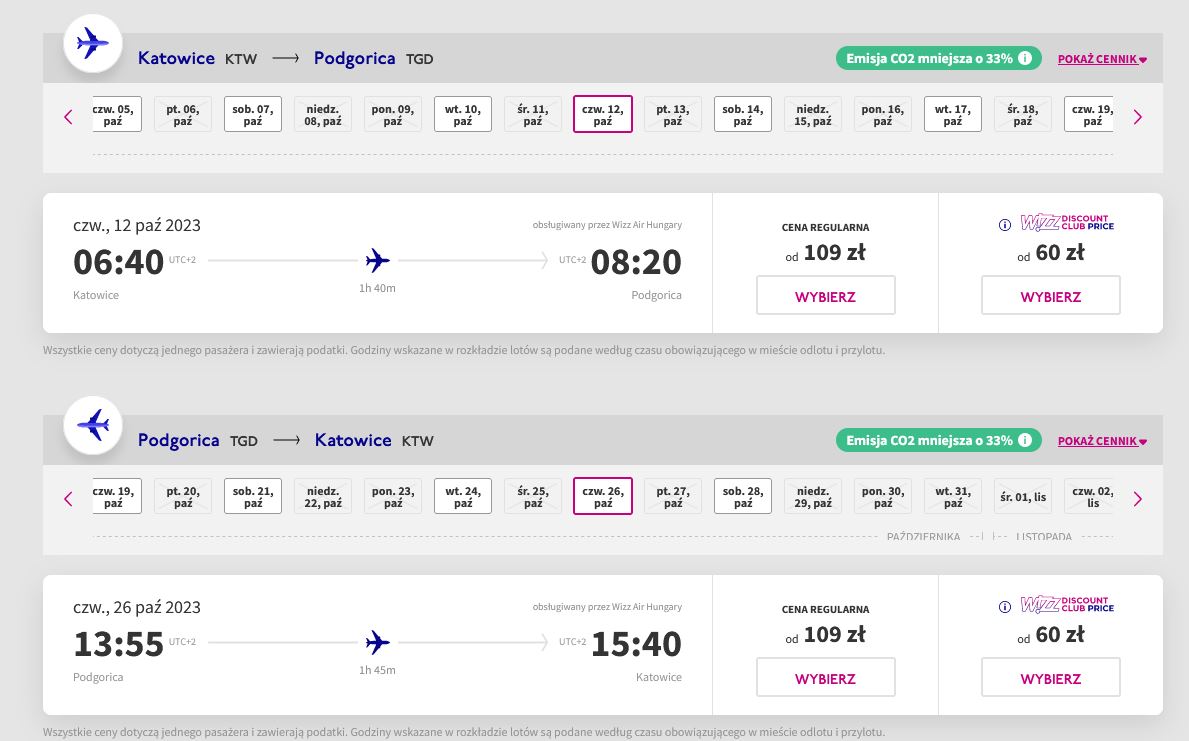Show earlier return dates with left arrow
Screen dimensions: 1189x741
(68, 499)
